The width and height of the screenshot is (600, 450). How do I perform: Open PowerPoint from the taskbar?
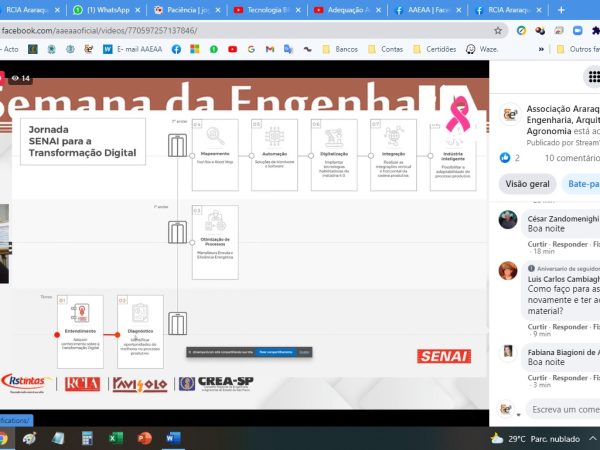[x=145, y=439]
